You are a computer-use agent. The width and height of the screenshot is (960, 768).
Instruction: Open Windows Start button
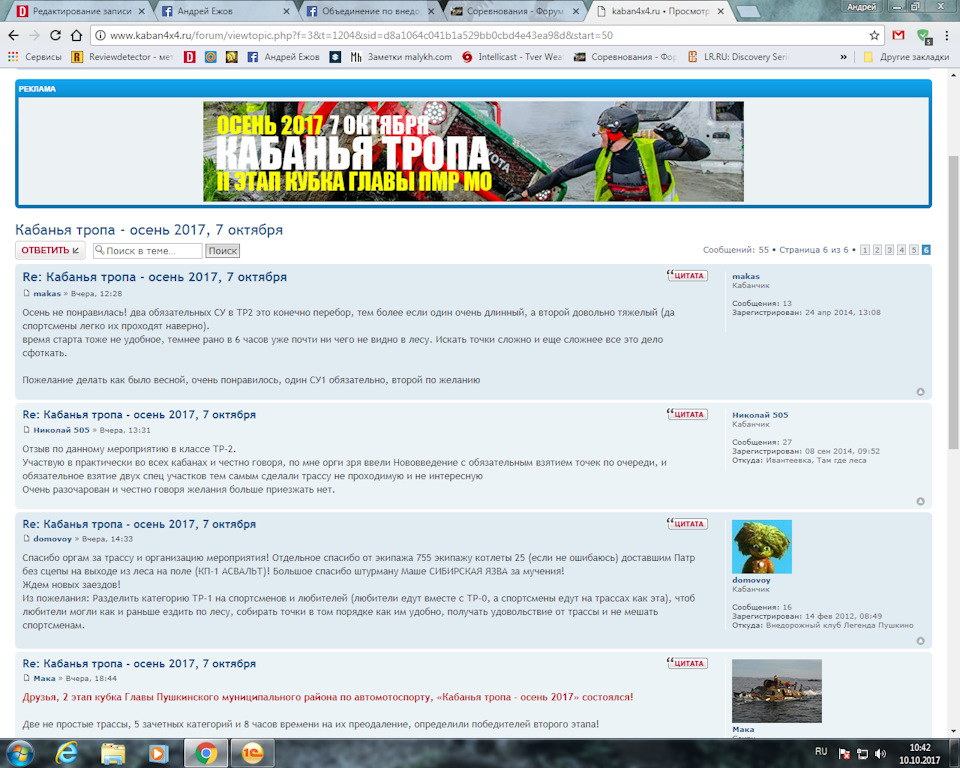19,753
